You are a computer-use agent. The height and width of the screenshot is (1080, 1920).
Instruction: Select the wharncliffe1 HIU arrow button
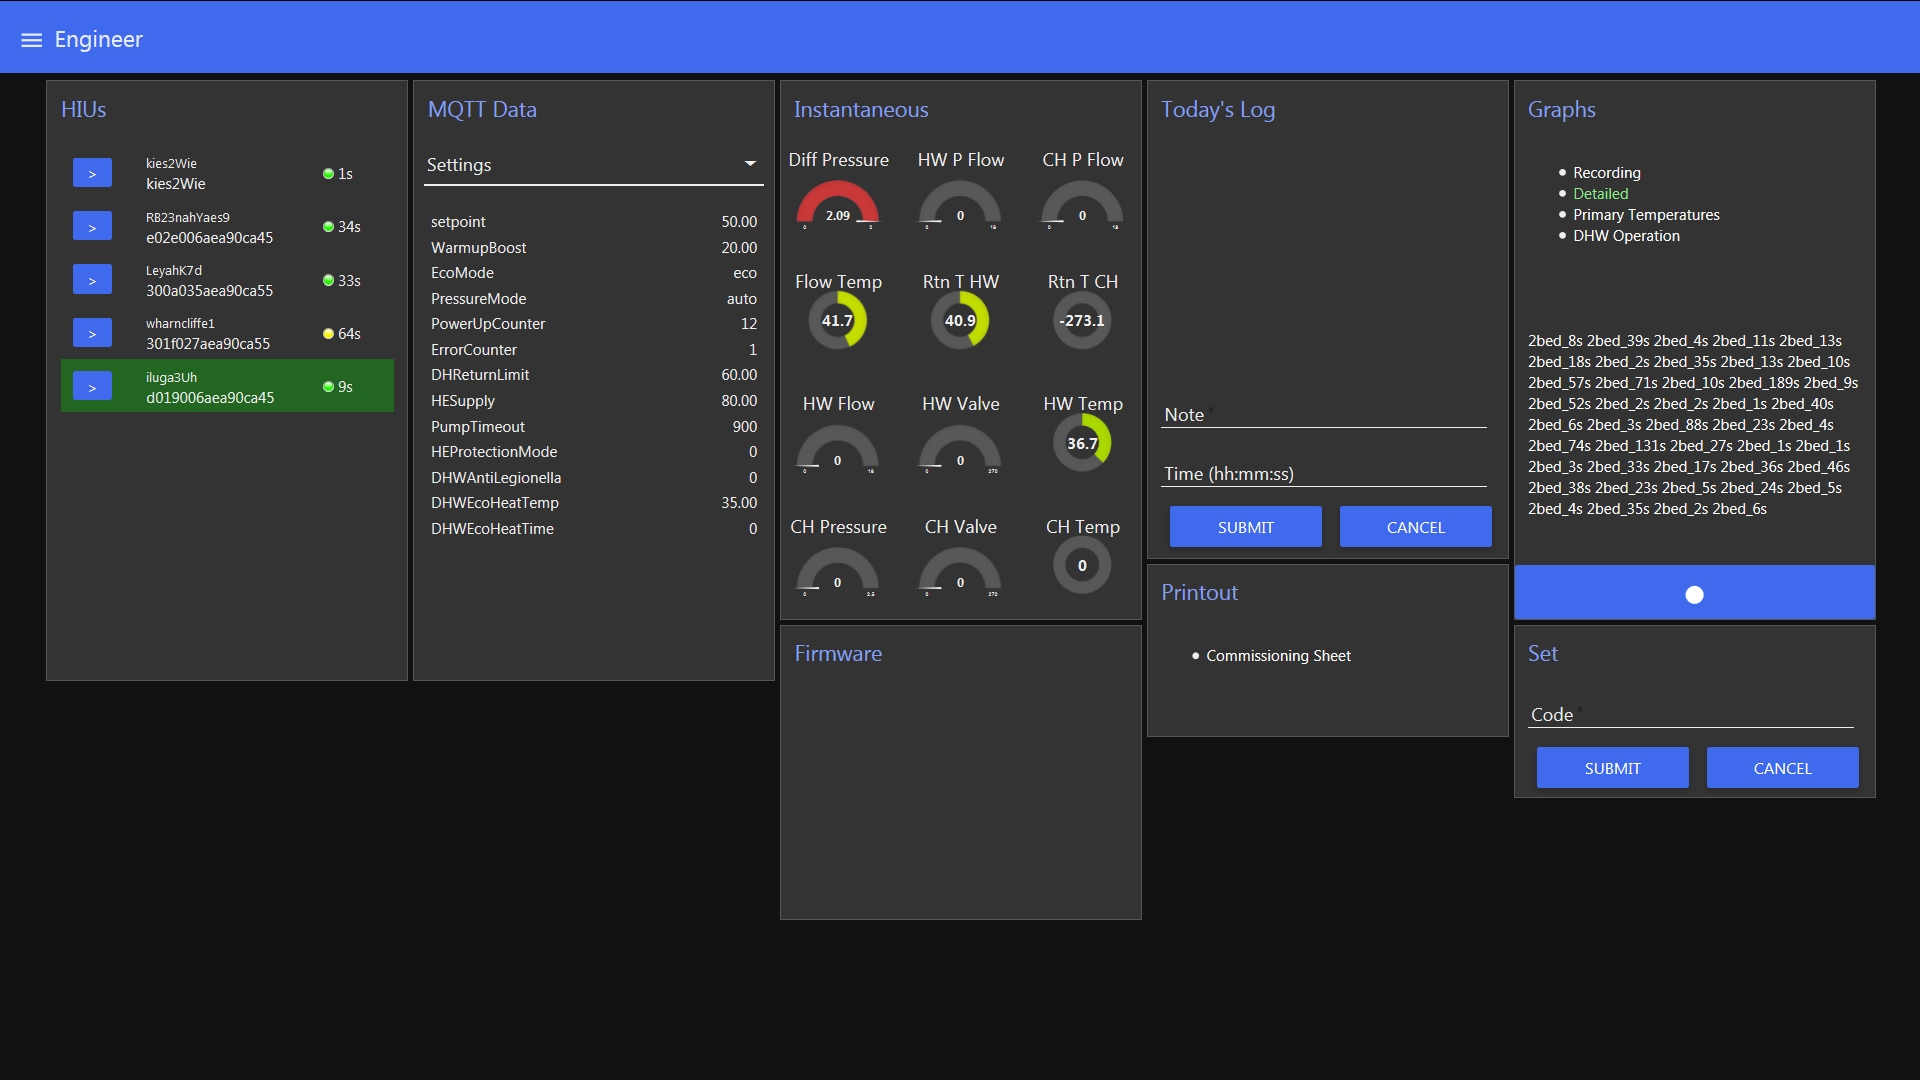pos(92,333)
